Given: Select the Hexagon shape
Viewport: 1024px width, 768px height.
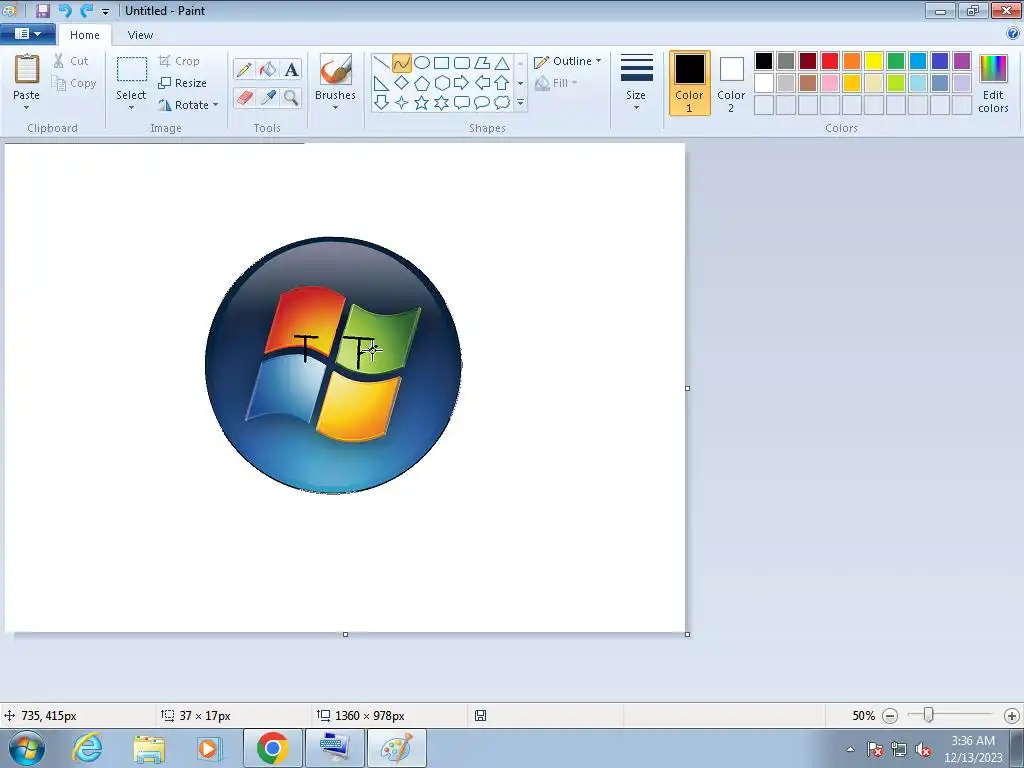Looking at the screenshot, I should point(441,83).
